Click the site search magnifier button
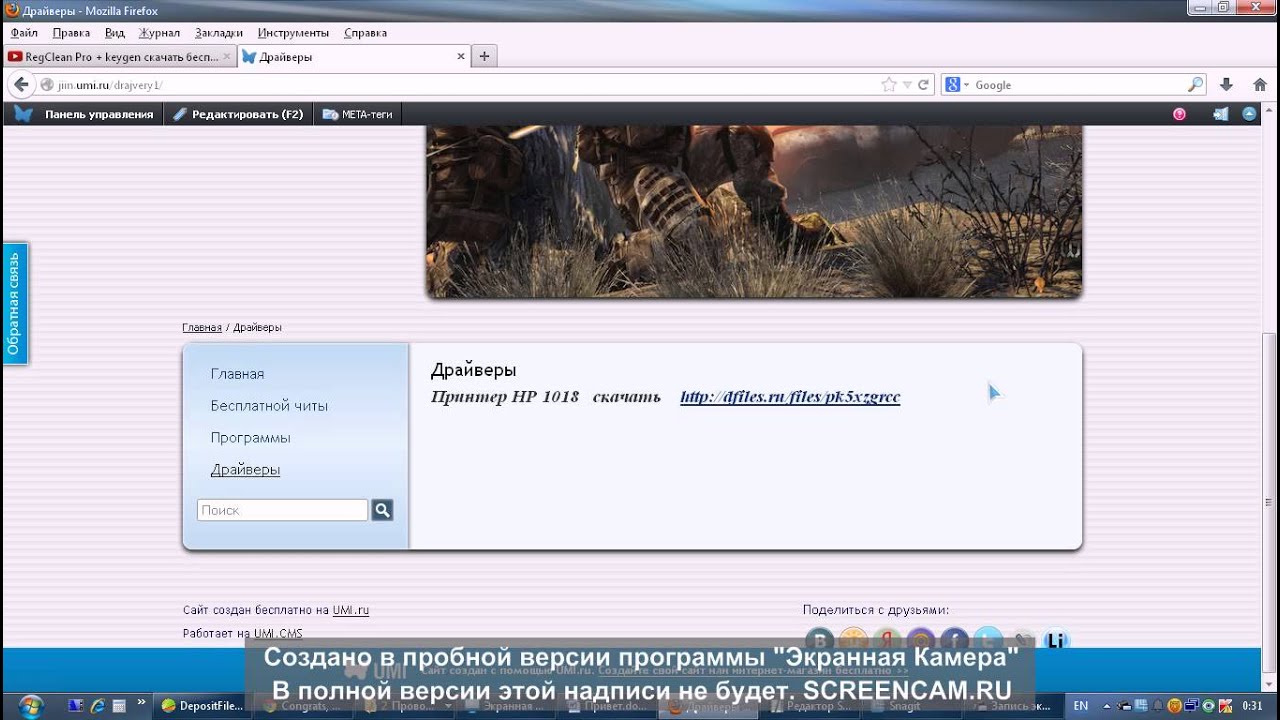 (x=382, y=510)
